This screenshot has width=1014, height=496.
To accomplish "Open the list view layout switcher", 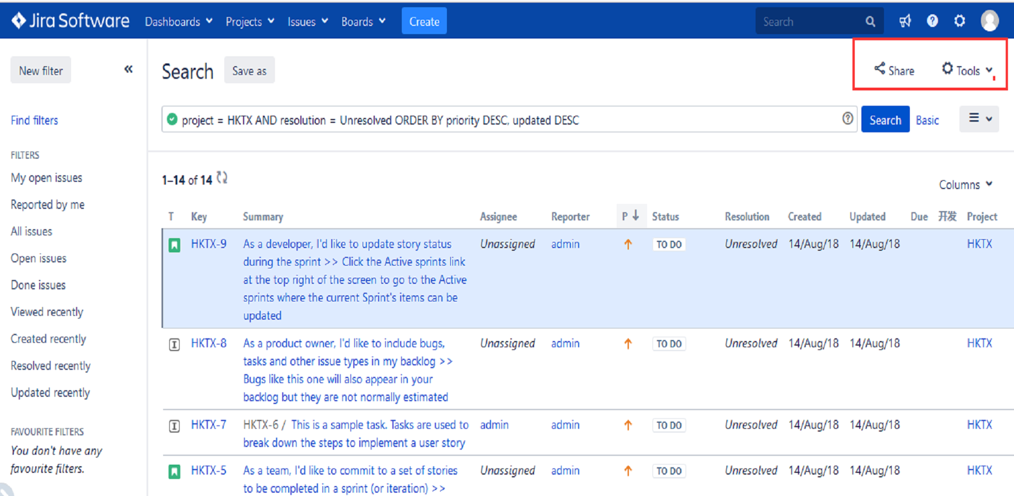I will coord(980,119).
